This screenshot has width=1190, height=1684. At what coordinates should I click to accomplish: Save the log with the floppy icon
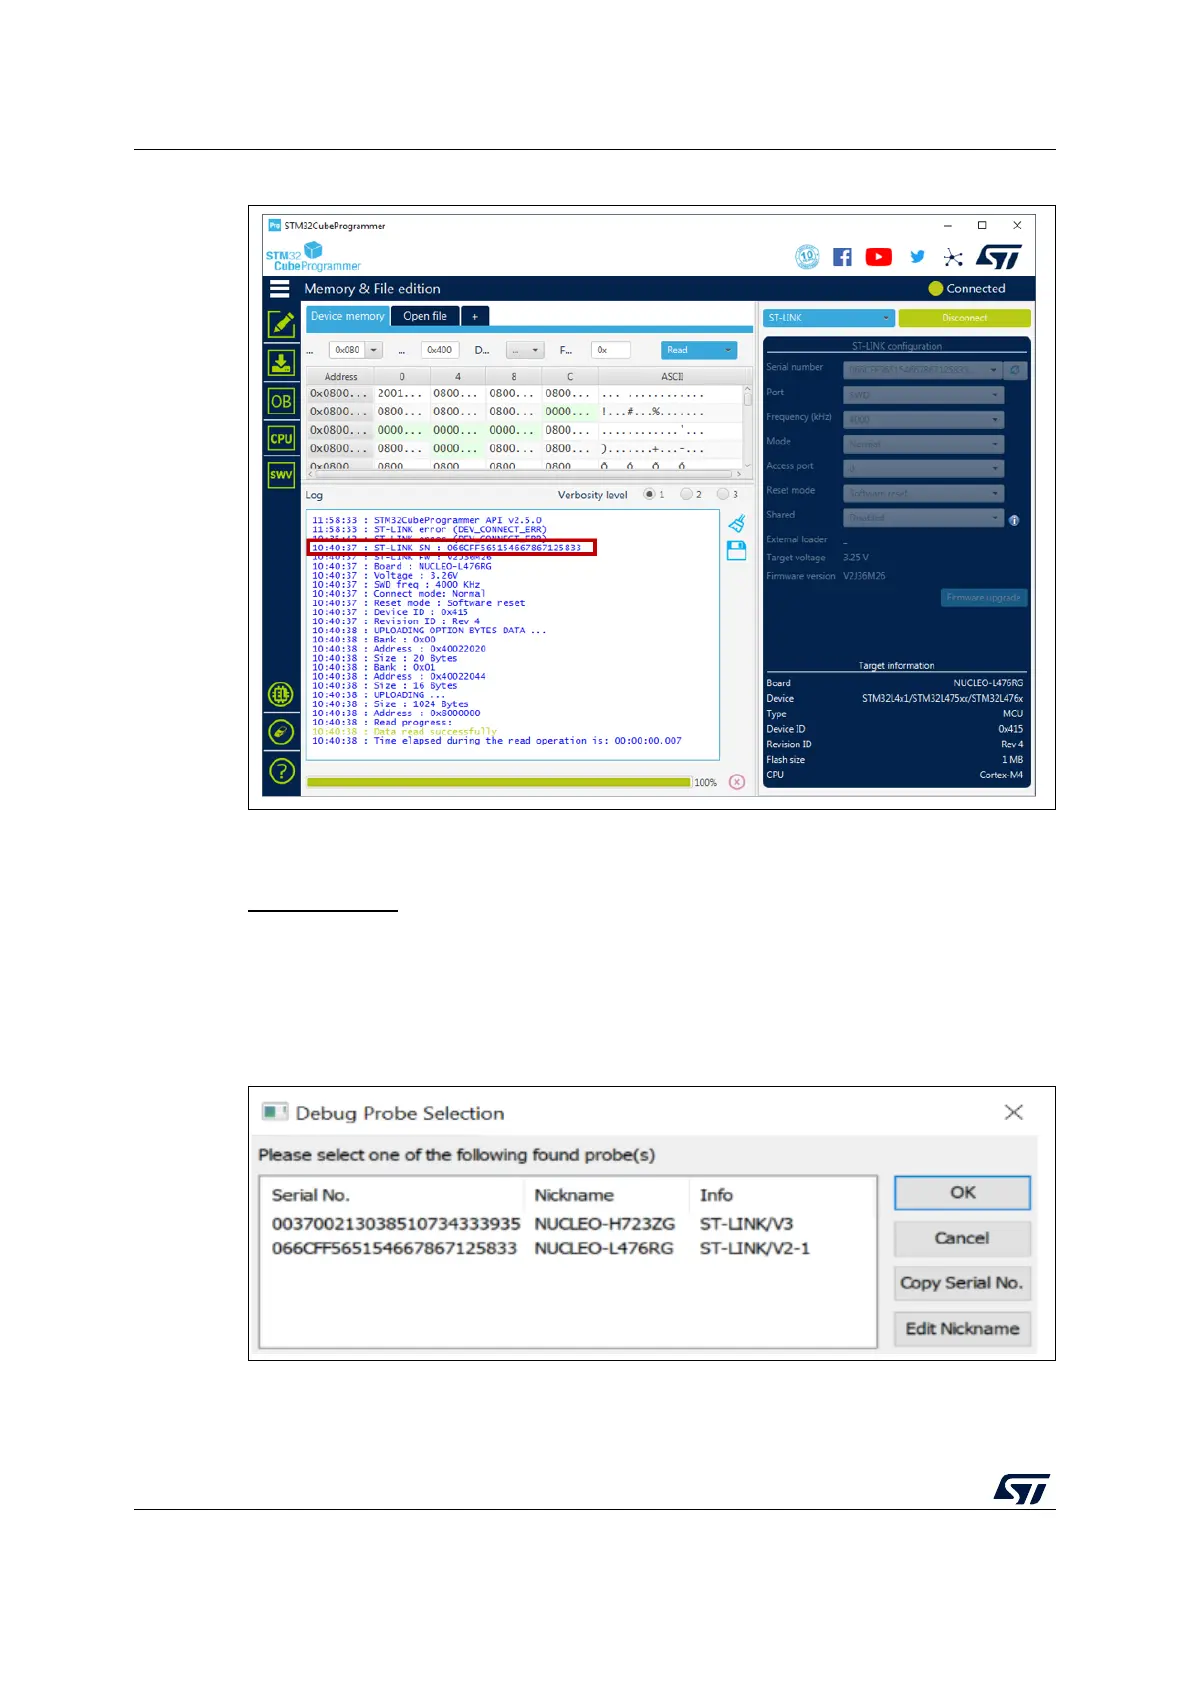point(737,550)
